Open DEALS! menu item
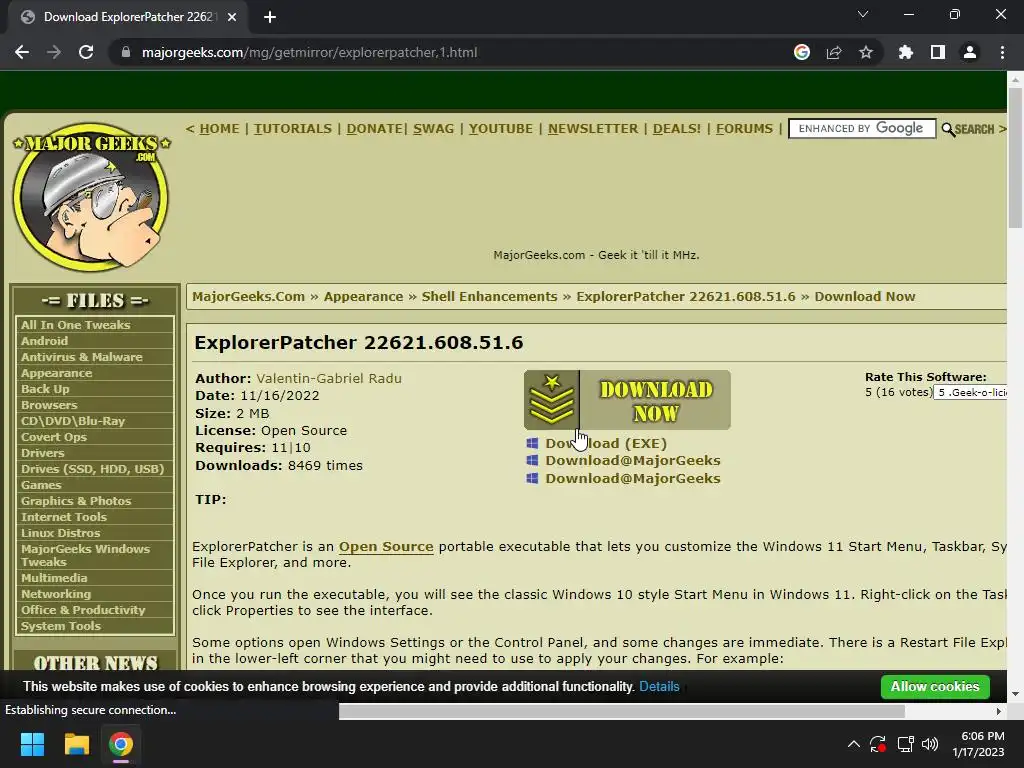Screen dimensions: 1024x768 (x=677, y=129)
